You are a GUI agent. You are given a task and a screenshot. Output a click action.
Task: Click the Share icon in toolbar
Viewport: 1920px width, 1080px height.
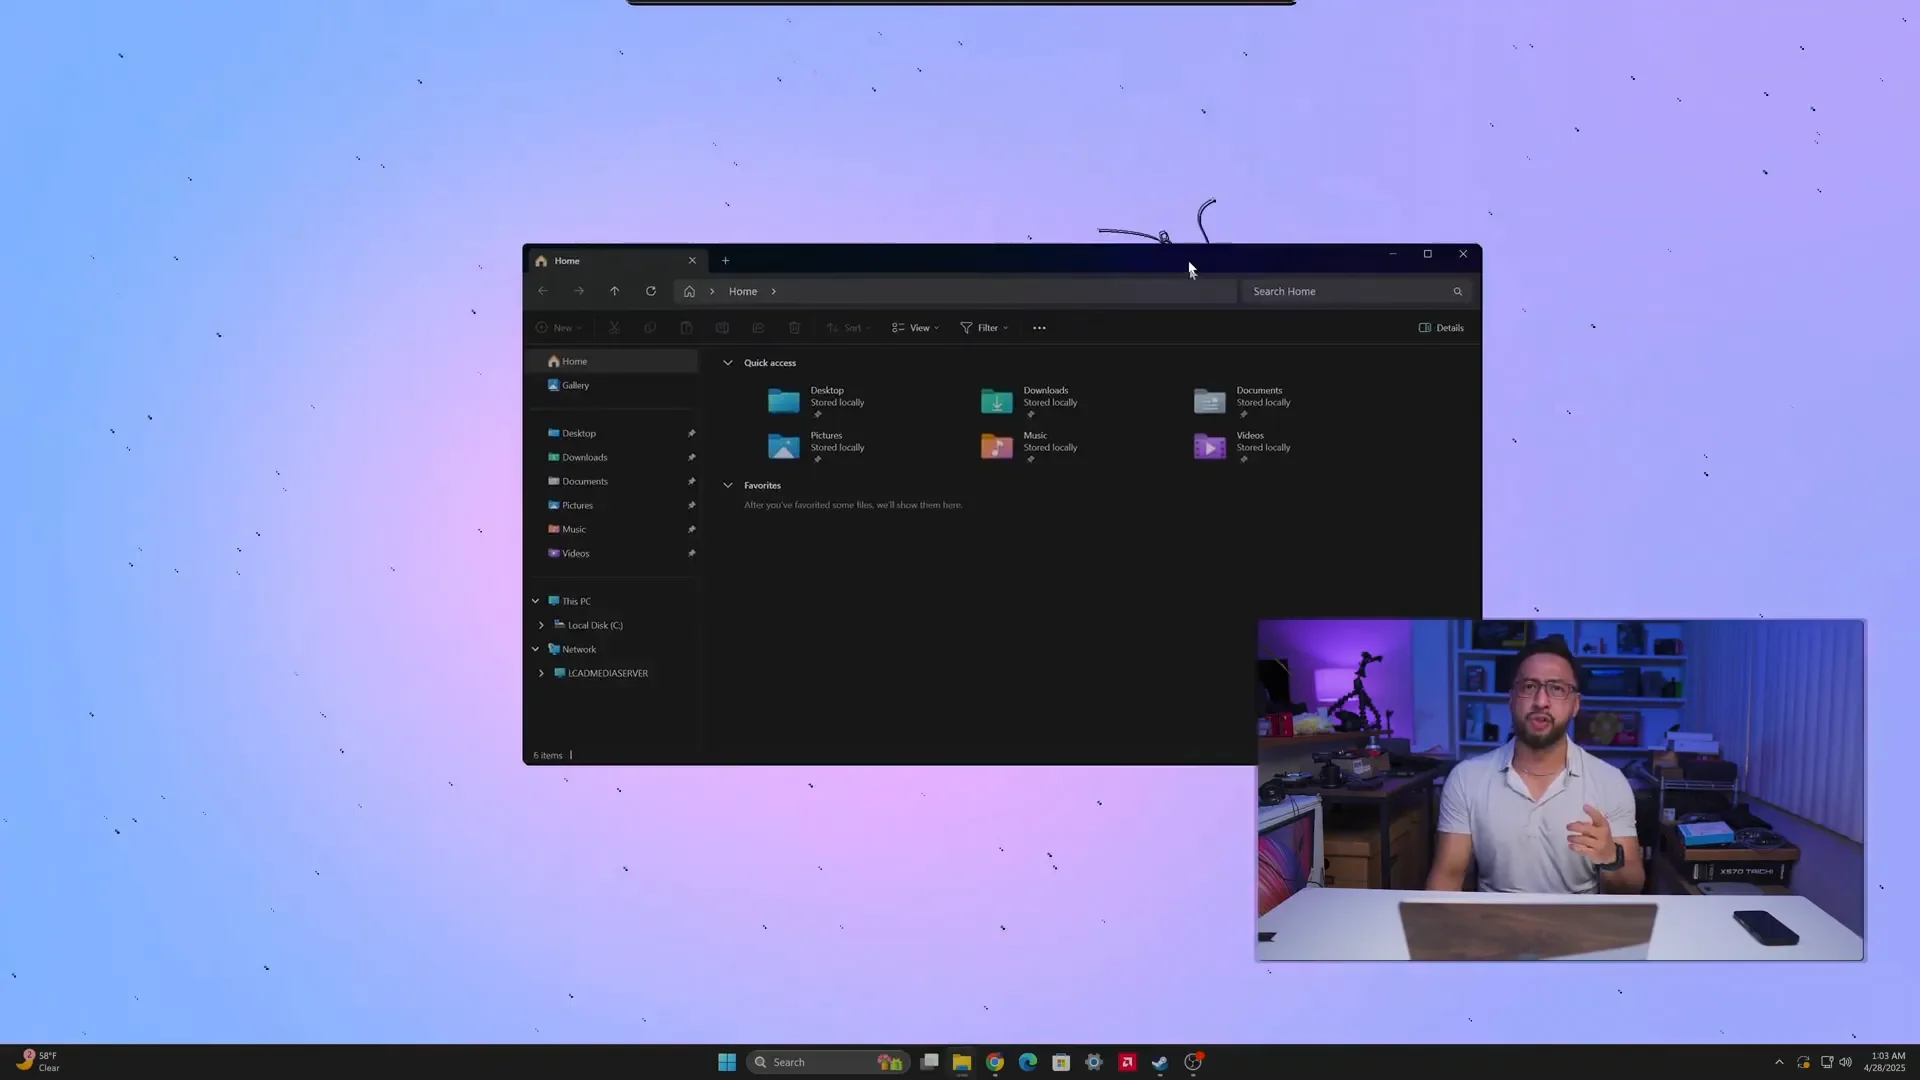758,328
